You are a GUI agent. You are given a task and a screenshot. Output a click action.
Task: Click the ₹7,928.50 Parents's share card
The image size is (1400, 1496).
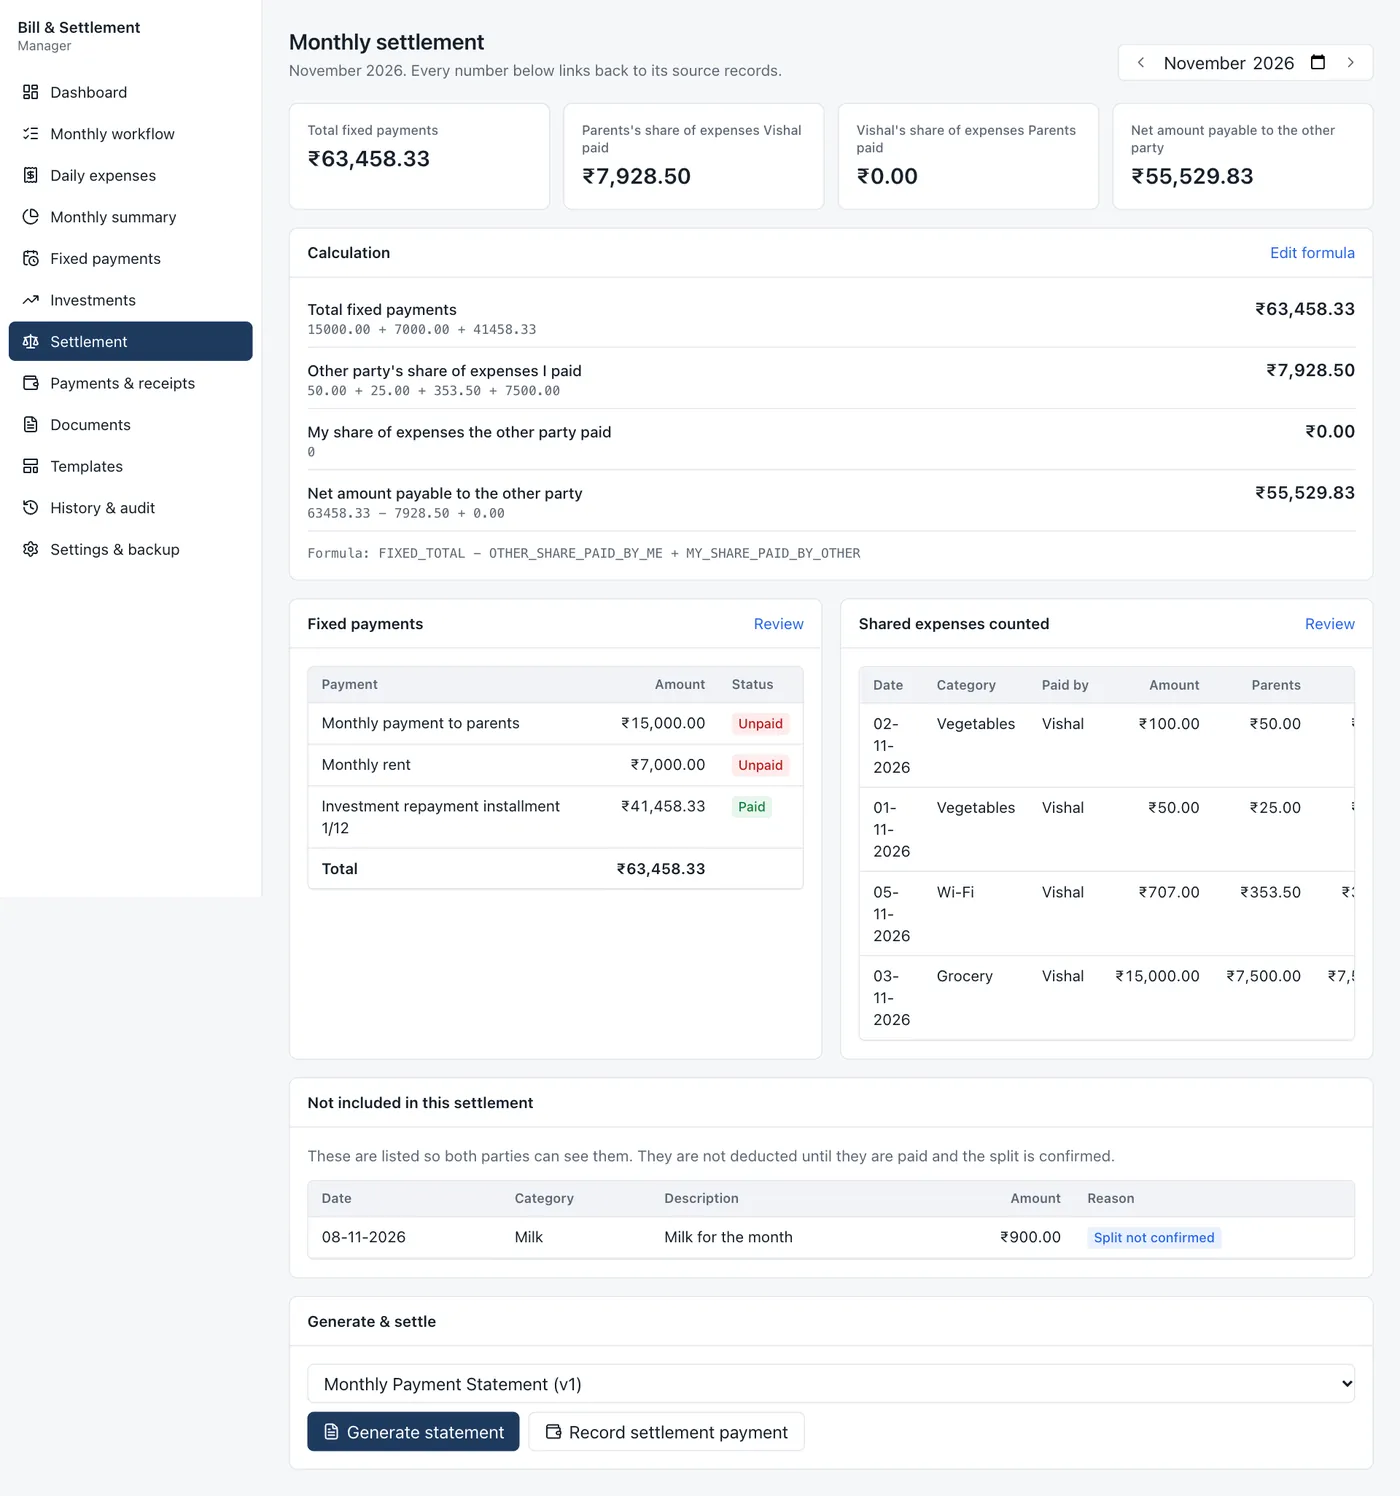click(x=694, y=156)
